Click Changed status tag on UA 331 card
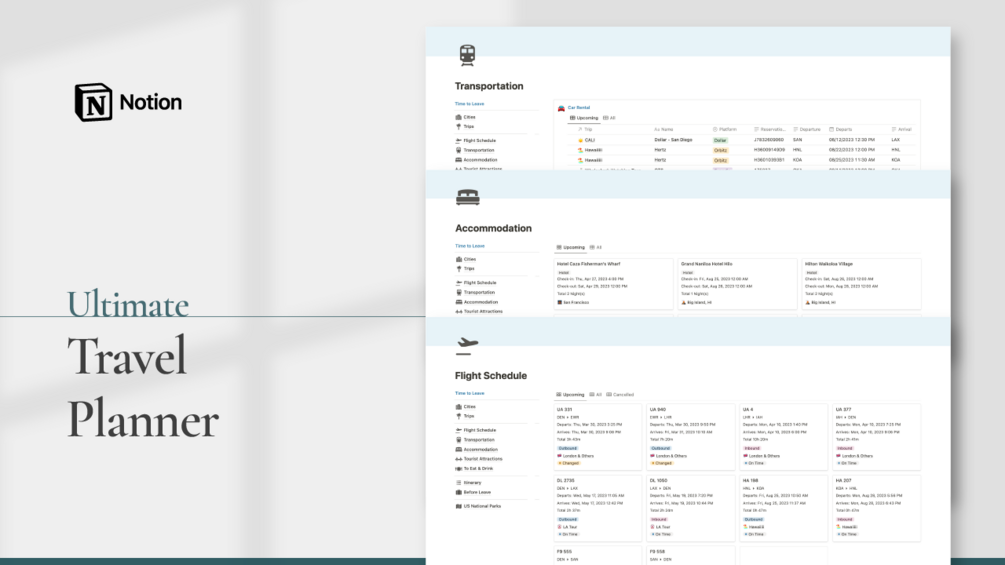The image size is (1005, 565). click(569, 463)
